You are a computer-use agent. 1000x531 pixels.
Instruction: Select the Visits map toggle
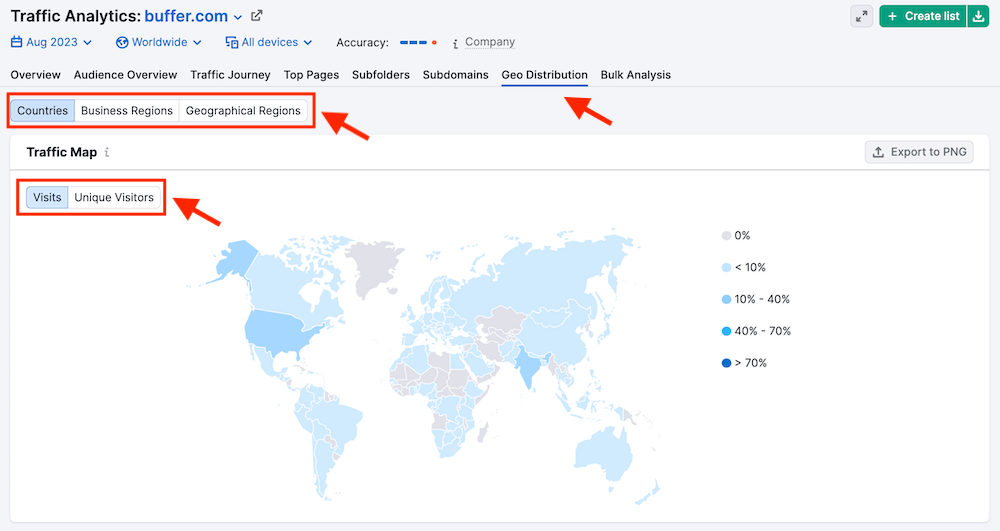click(x=47, y=197)
